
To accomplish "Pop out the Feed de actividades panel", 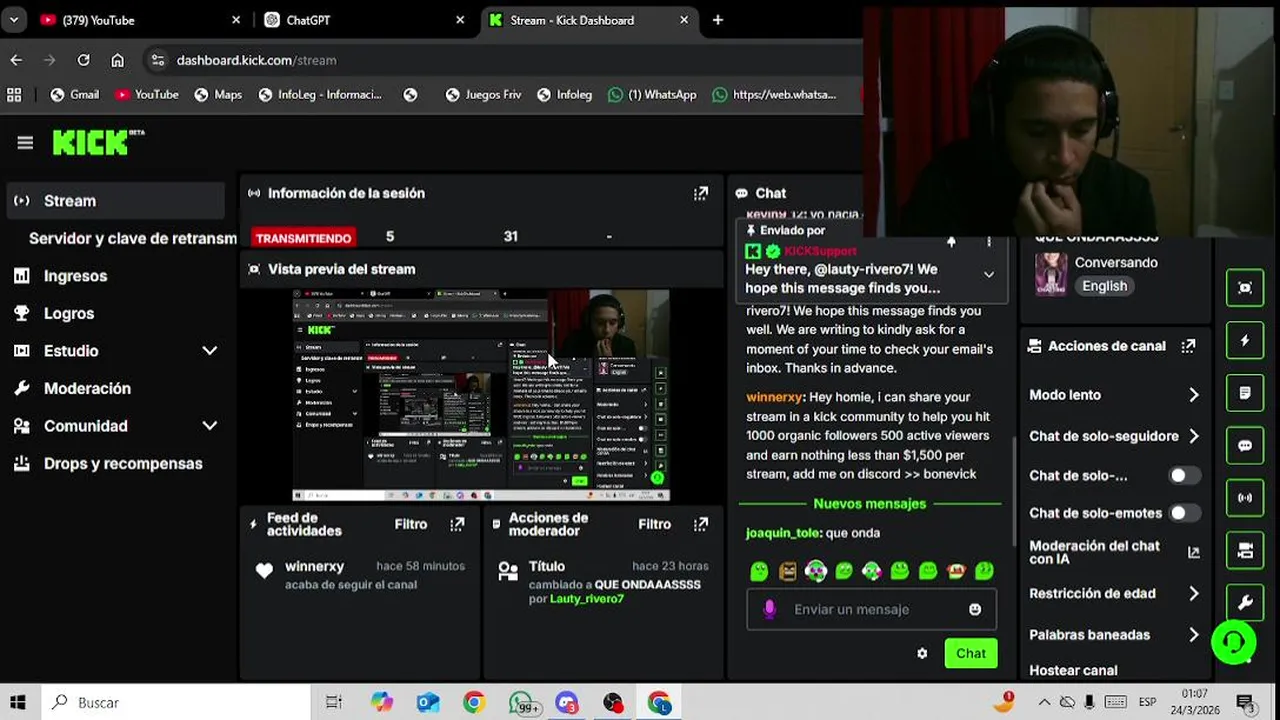I will (457, 524).
